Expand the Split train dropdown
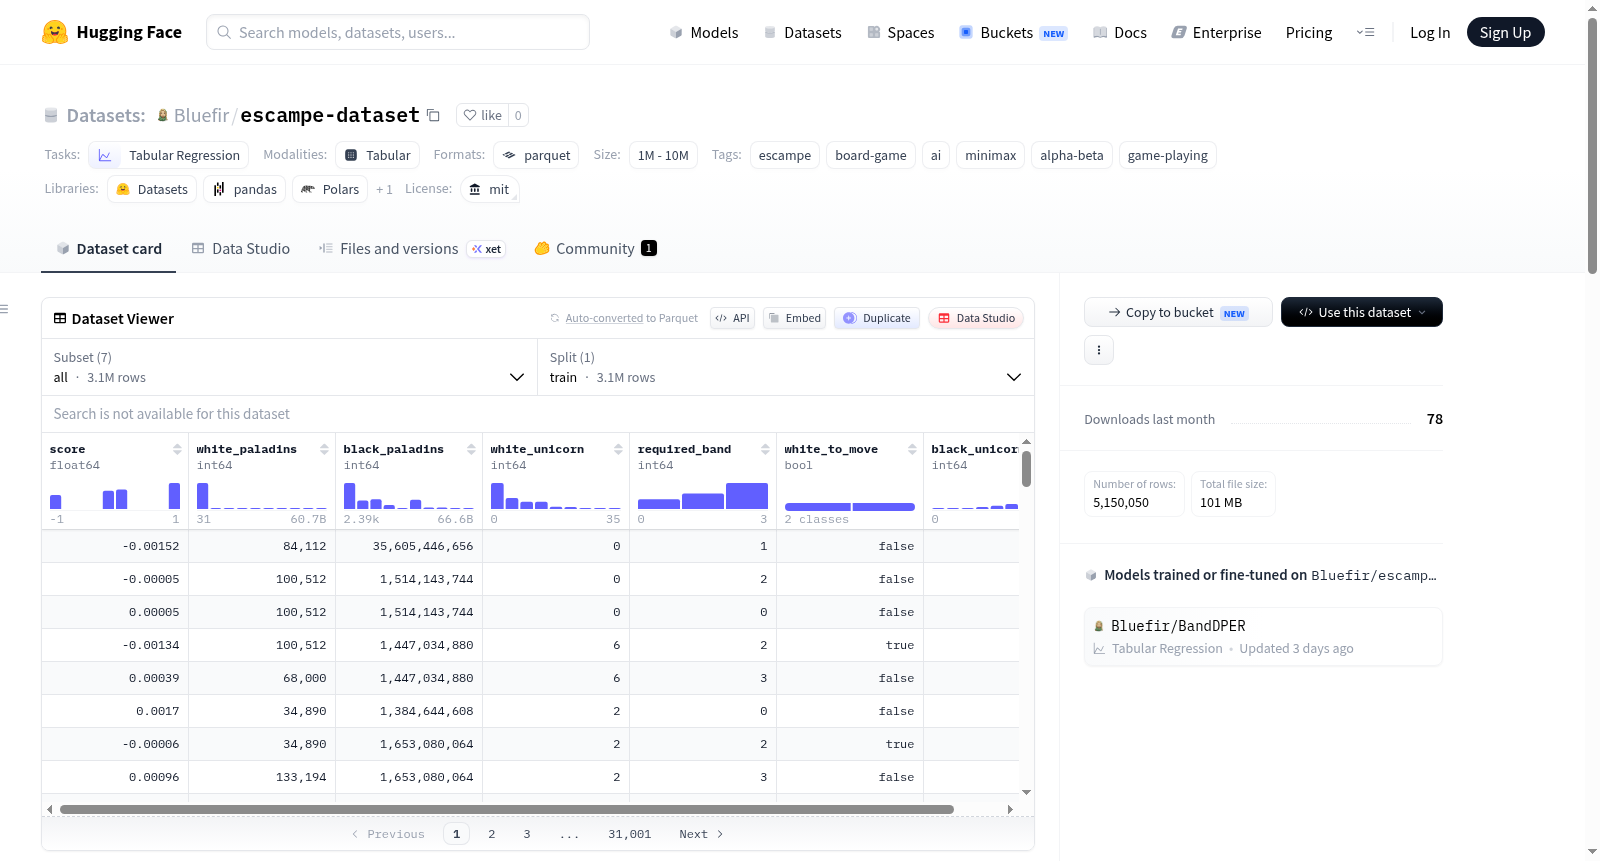 (x=785, y=367)
